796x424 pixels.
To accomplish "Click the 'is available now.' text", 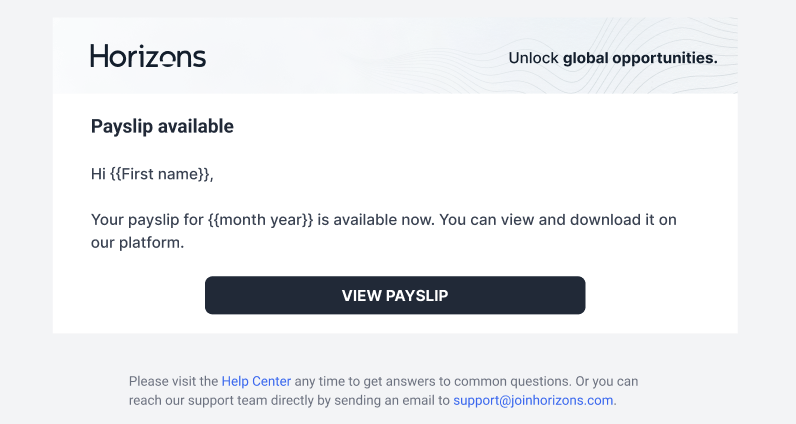I will click(376, 220).
